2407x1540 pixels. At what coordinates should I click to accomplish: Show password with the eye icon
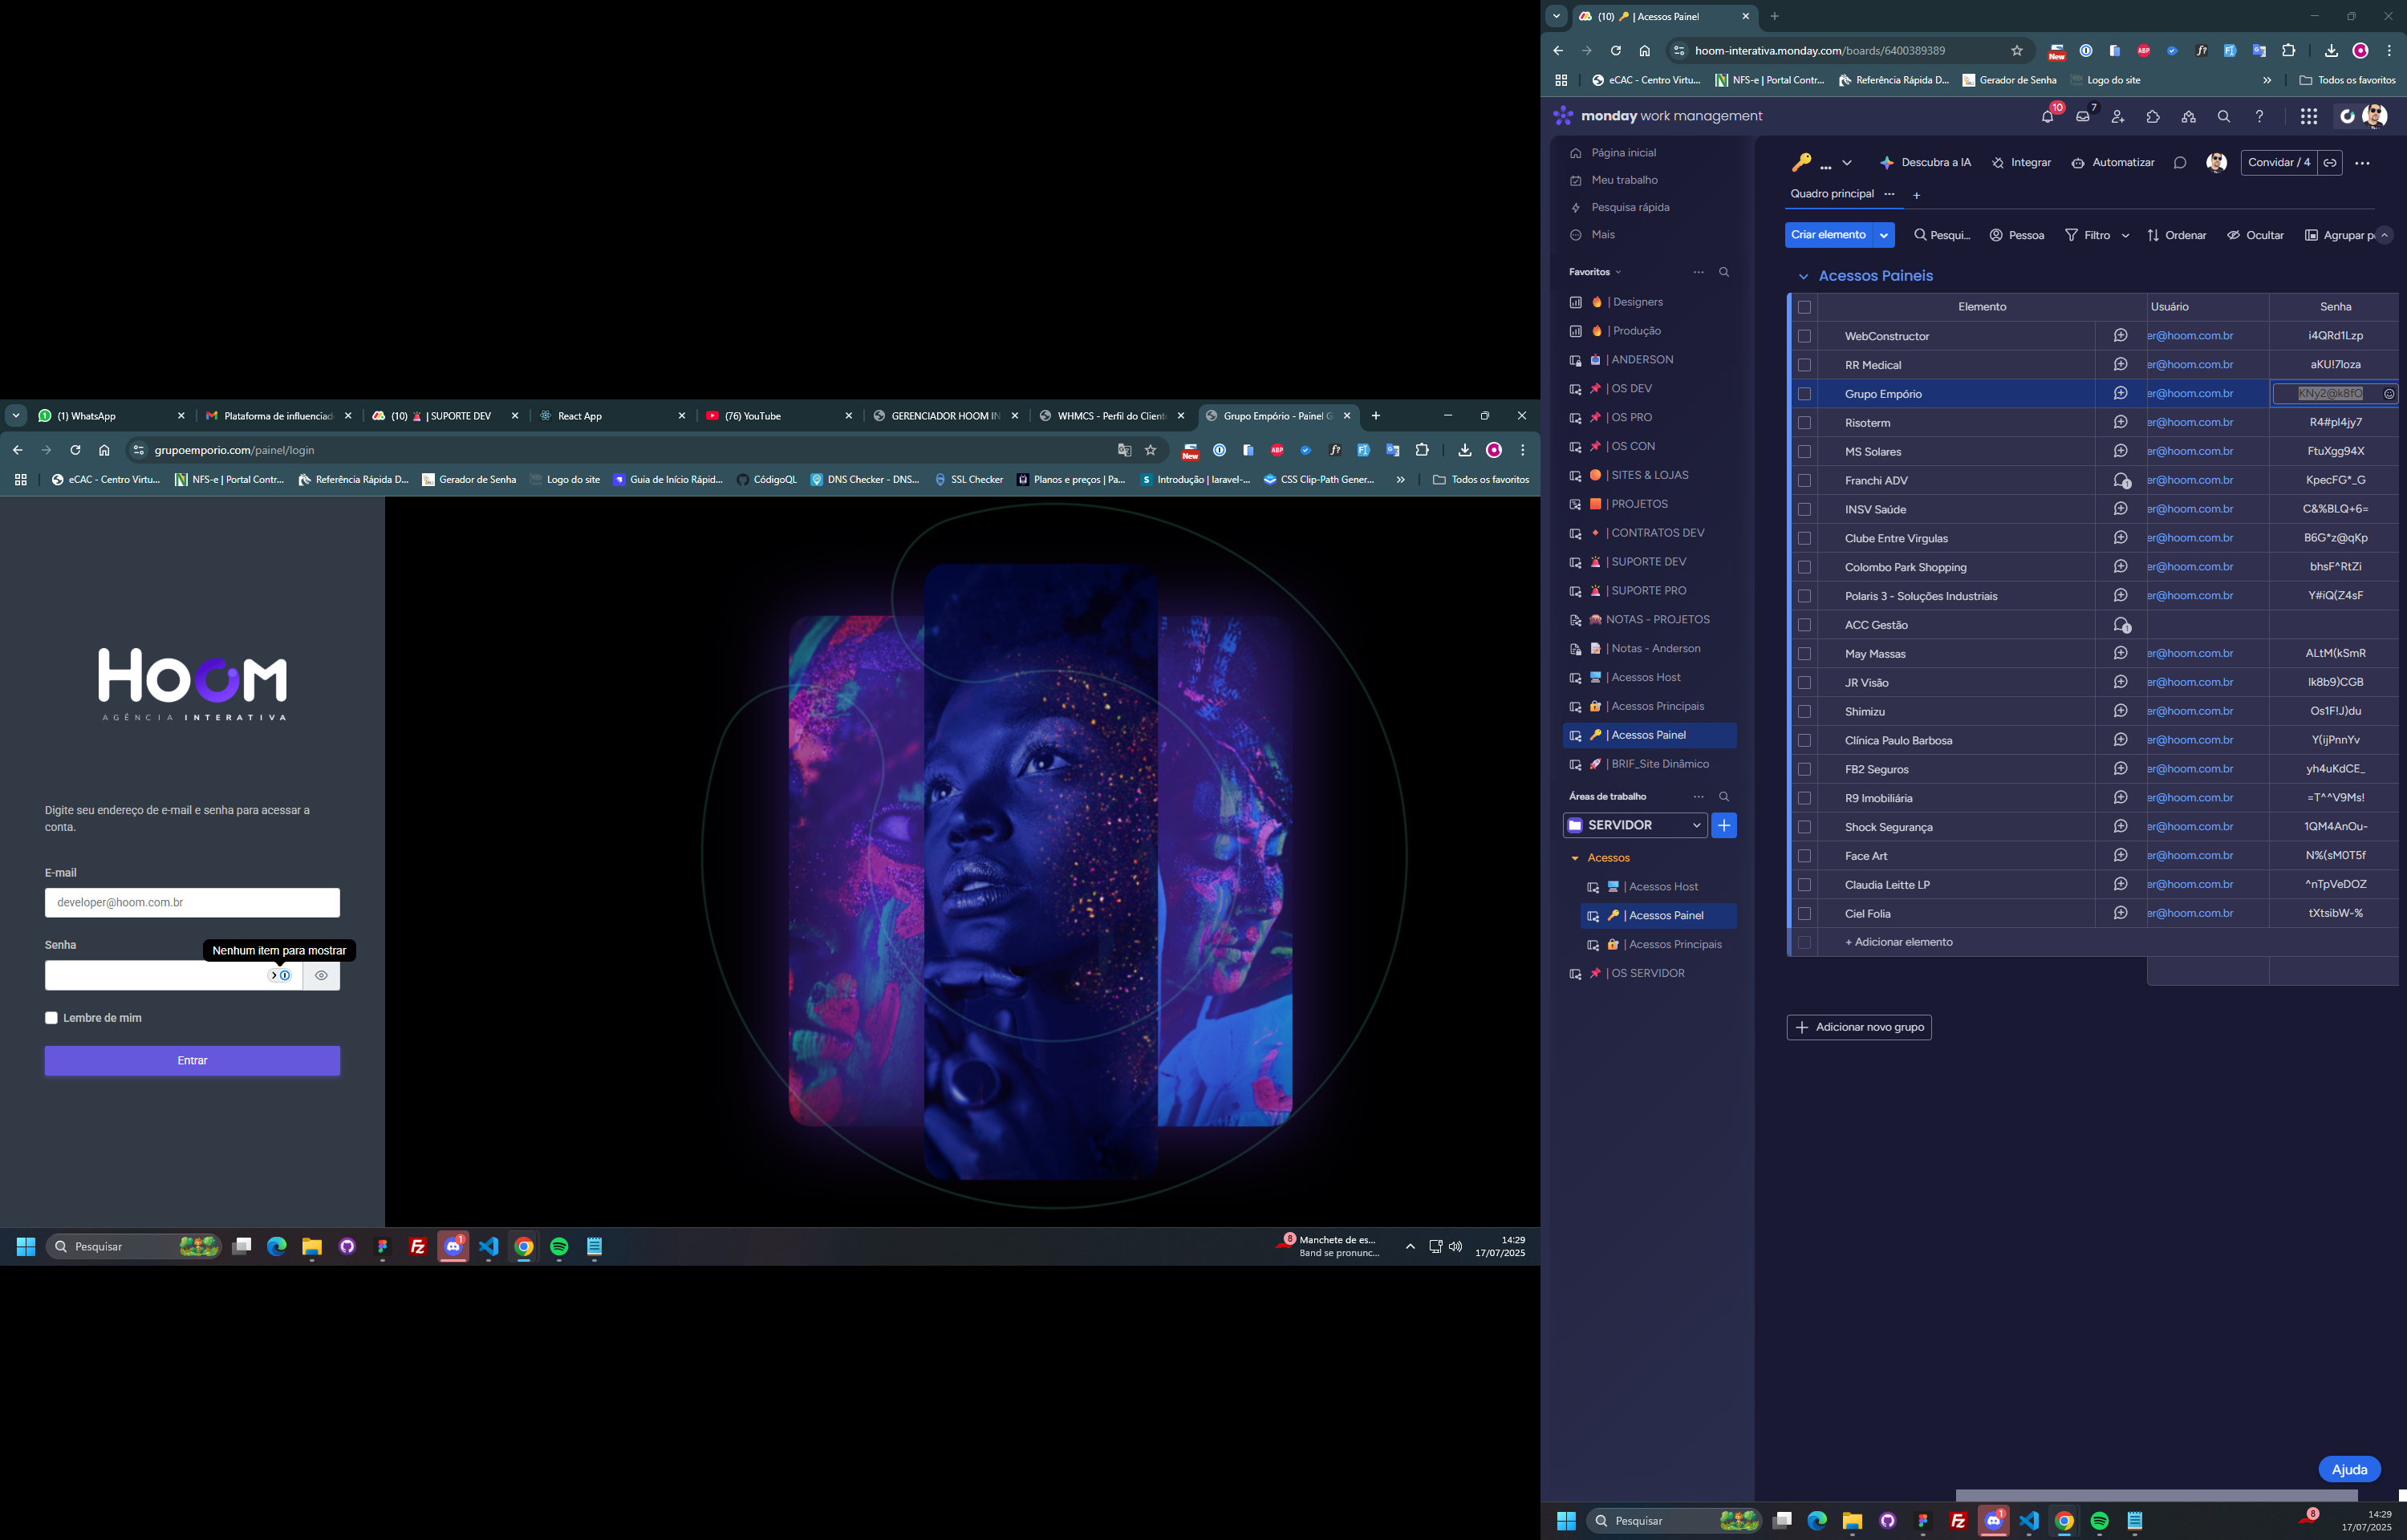point(321,975)
